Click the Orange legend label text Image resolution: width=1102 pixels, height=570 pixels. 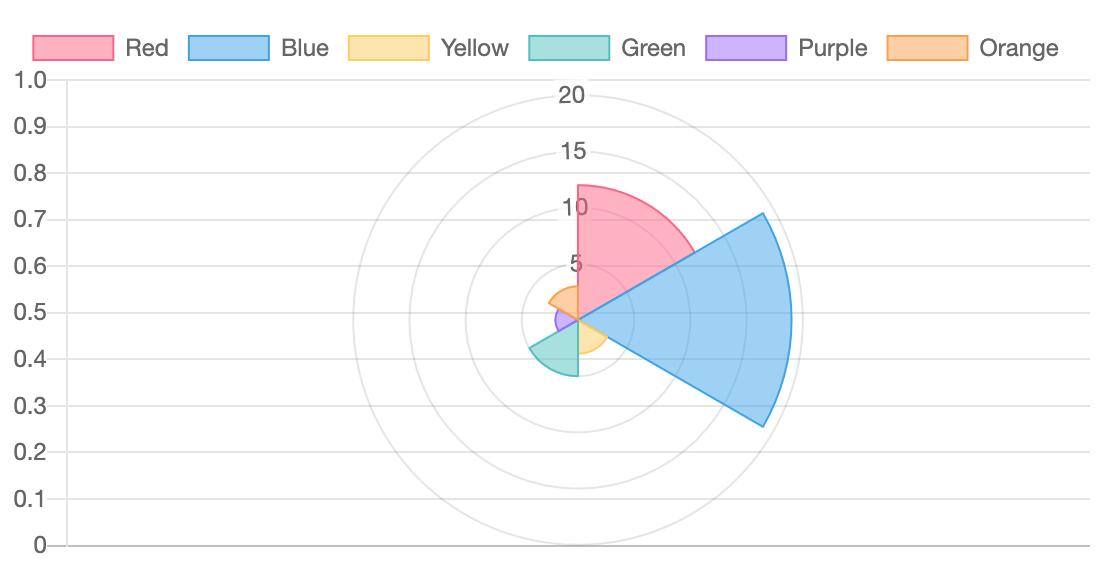1019,48
